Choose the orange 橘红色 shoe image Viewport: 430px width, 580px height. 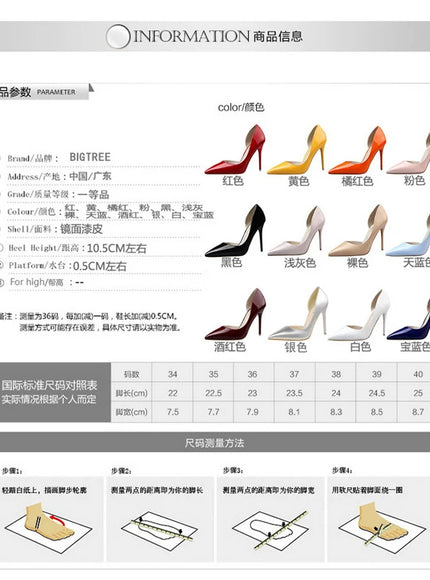click(x=357, y=150)
